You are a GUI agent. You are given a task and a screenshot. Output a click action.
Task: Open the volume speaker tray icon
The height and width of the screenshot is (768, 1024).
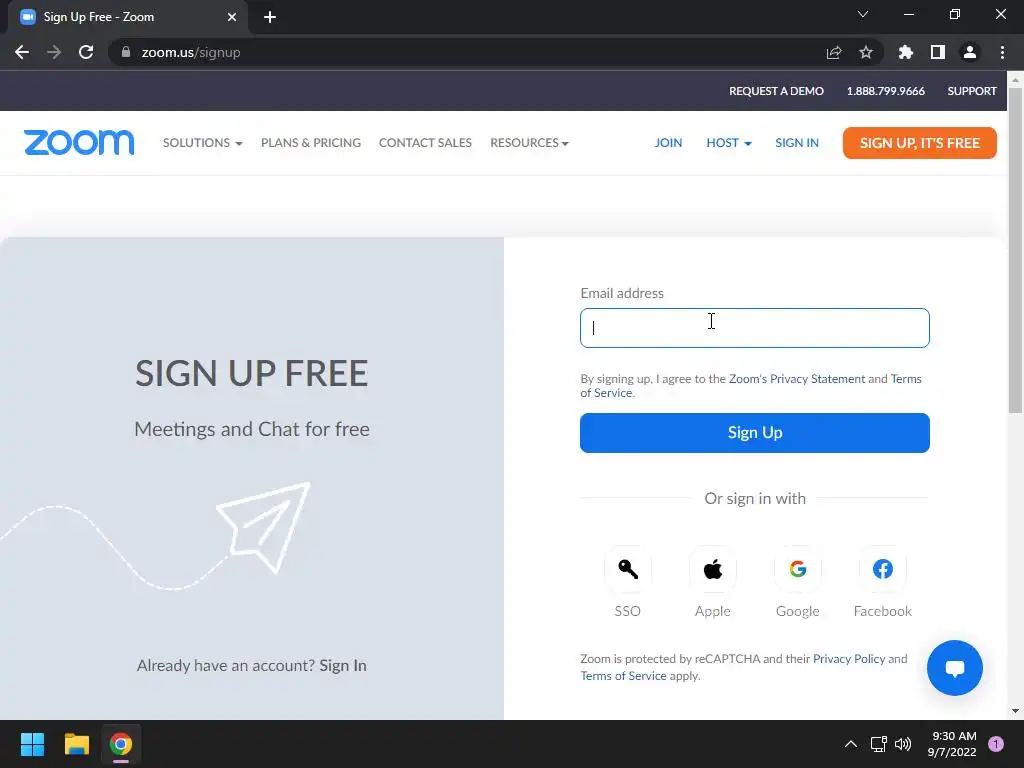pyautogui.click(x=903, y=744)
